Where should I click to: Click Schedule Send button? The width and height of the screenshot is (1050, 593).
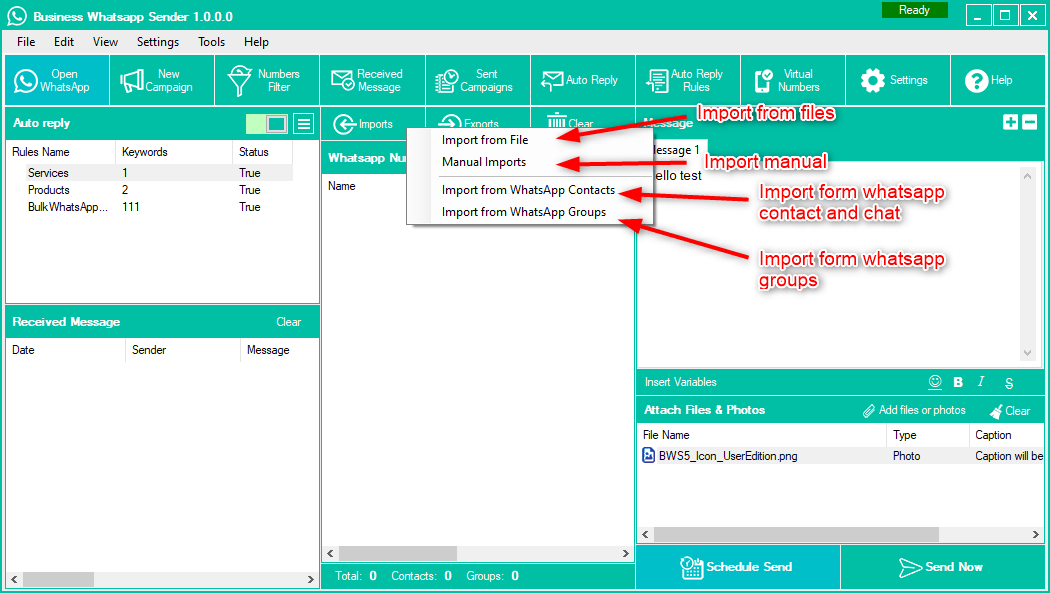pos(736,567)
